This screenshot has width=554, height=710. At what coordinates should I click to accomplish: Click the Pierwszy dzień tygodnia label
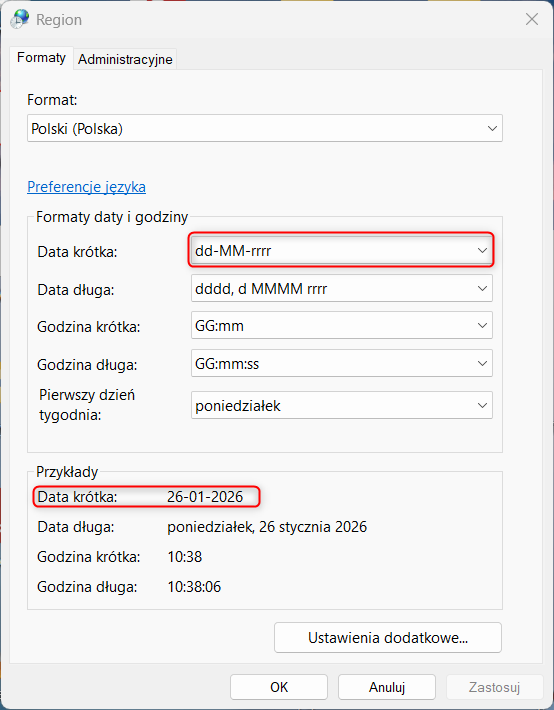[87, 404]
